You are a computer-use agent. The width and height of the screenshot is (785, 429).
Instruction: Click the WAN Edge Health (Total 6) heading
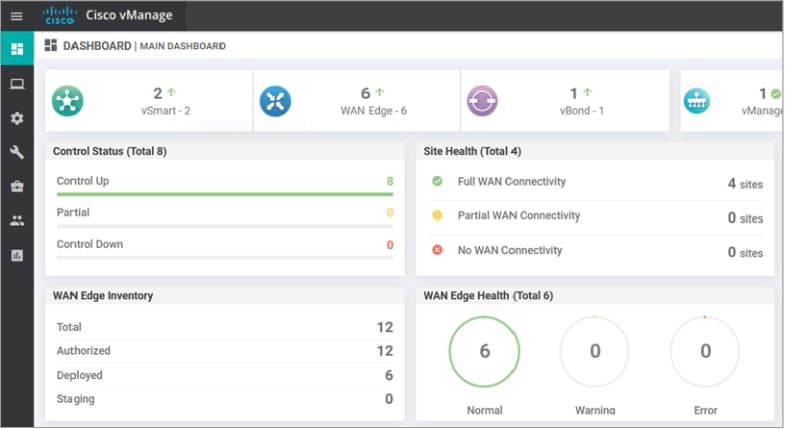tap(488, 295)
